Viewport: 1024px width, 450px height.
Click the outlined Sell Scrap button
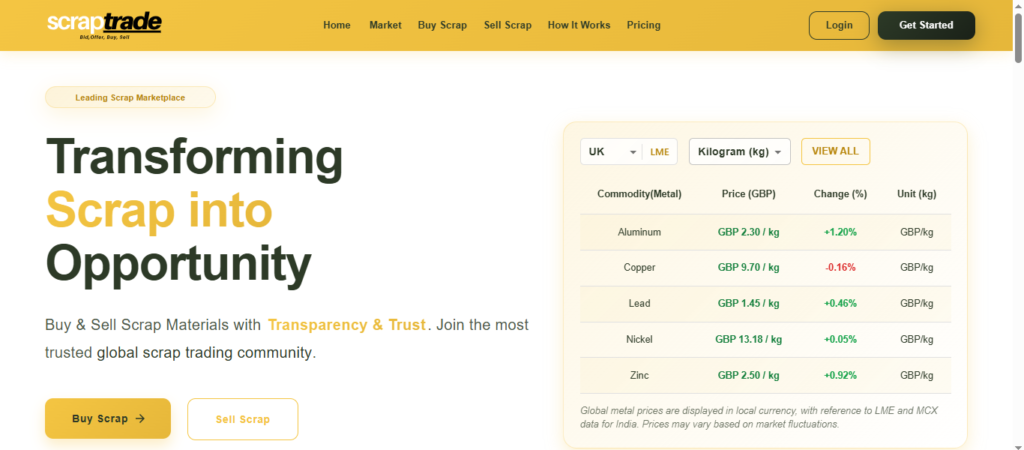pos(243,419)
